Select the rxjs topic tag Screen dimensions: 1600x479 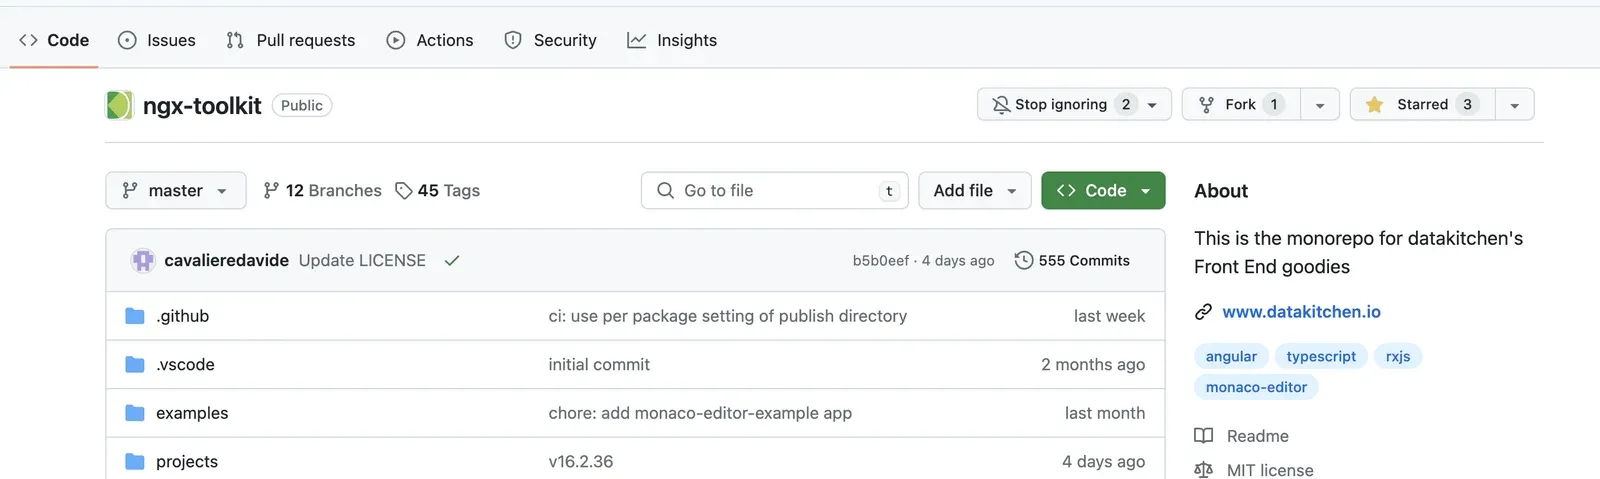point(1398,356)
